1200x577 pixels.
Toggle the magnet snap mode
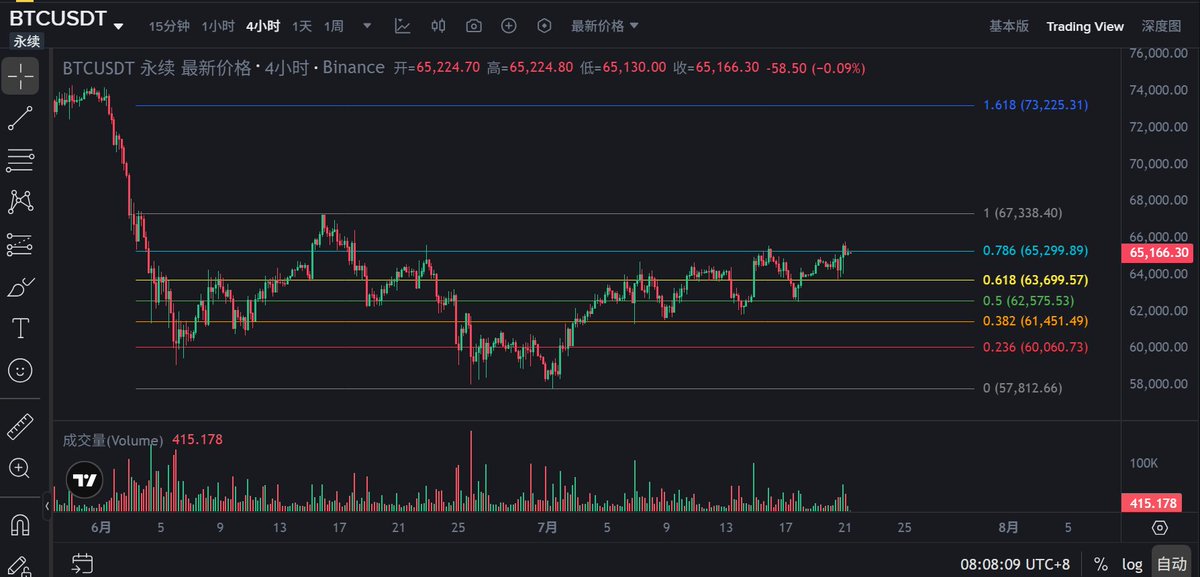(20, 524)
